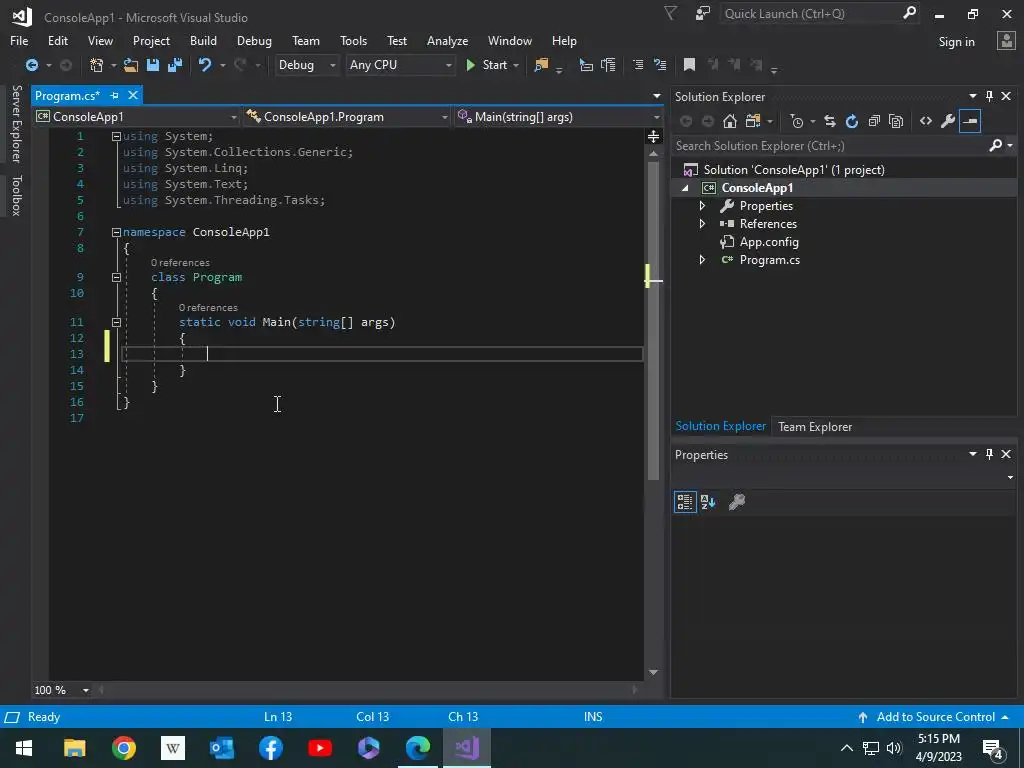Click the Navigate Backward toolbar arrow
The image size is (1024, 768).
[31, 65]
